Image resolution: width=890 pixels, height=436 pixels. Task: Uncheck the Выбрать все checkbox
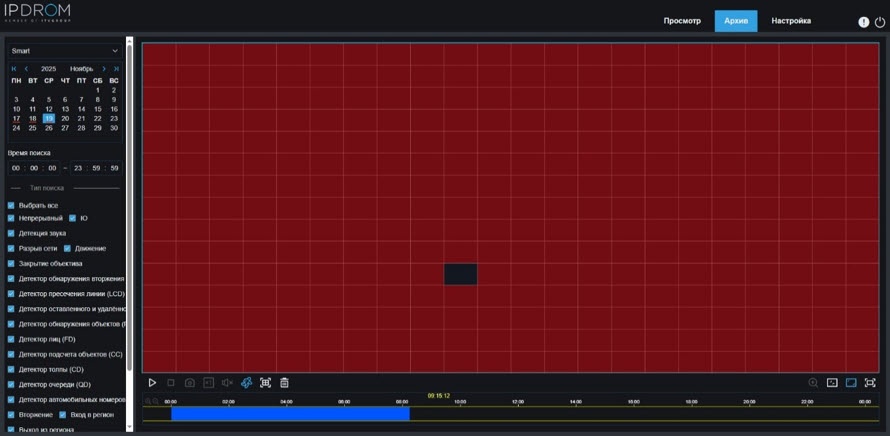[11, 205]
